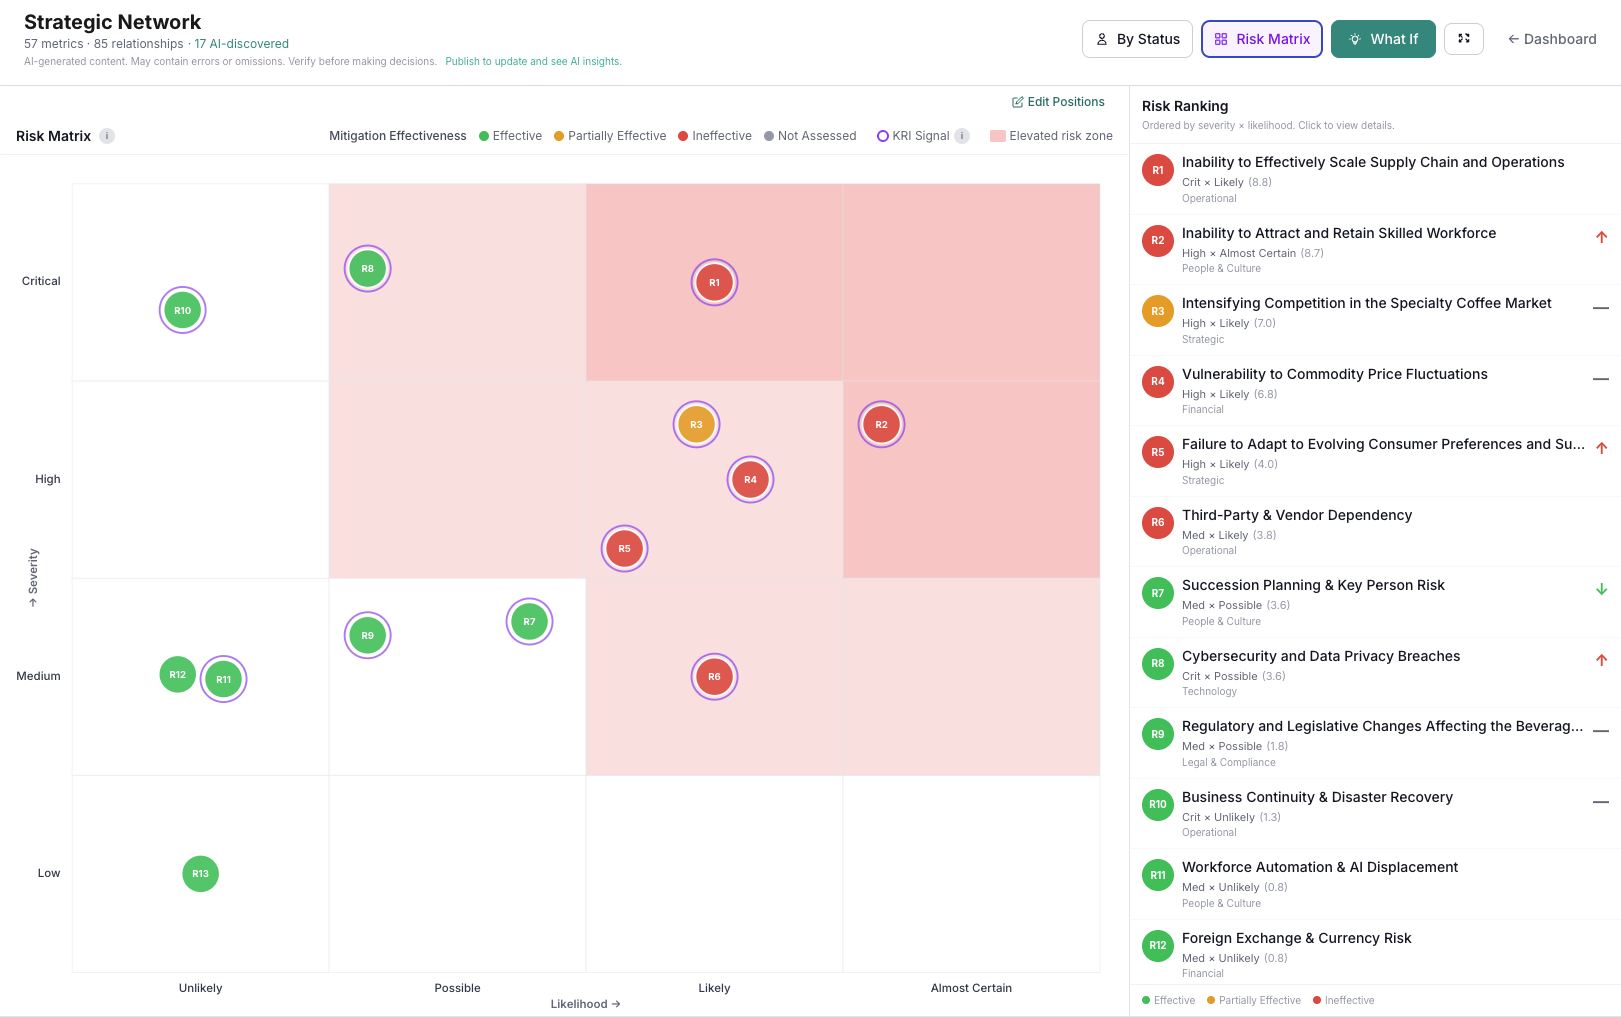Click the fullscreen expand icon in the toolbar

pos(1463,39)
